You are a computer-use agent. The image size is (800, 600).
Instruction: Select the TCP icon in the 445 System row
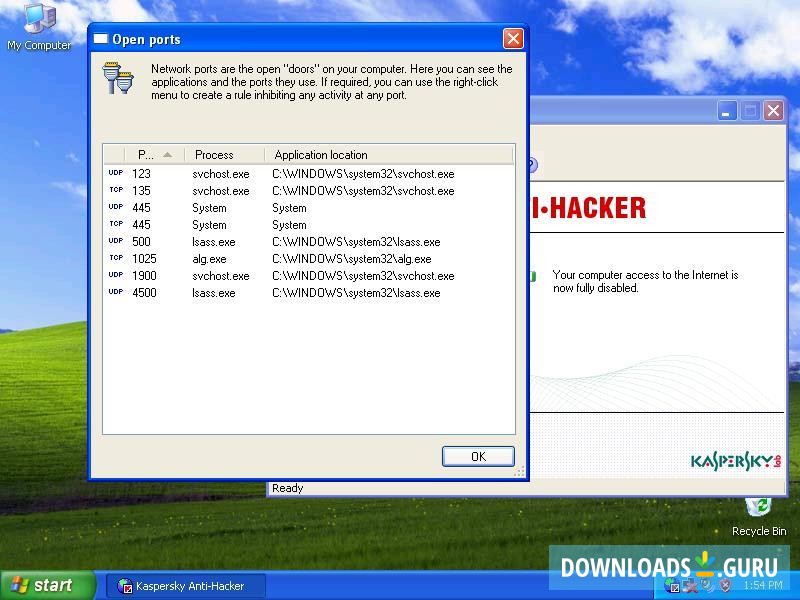coord(116,224)
